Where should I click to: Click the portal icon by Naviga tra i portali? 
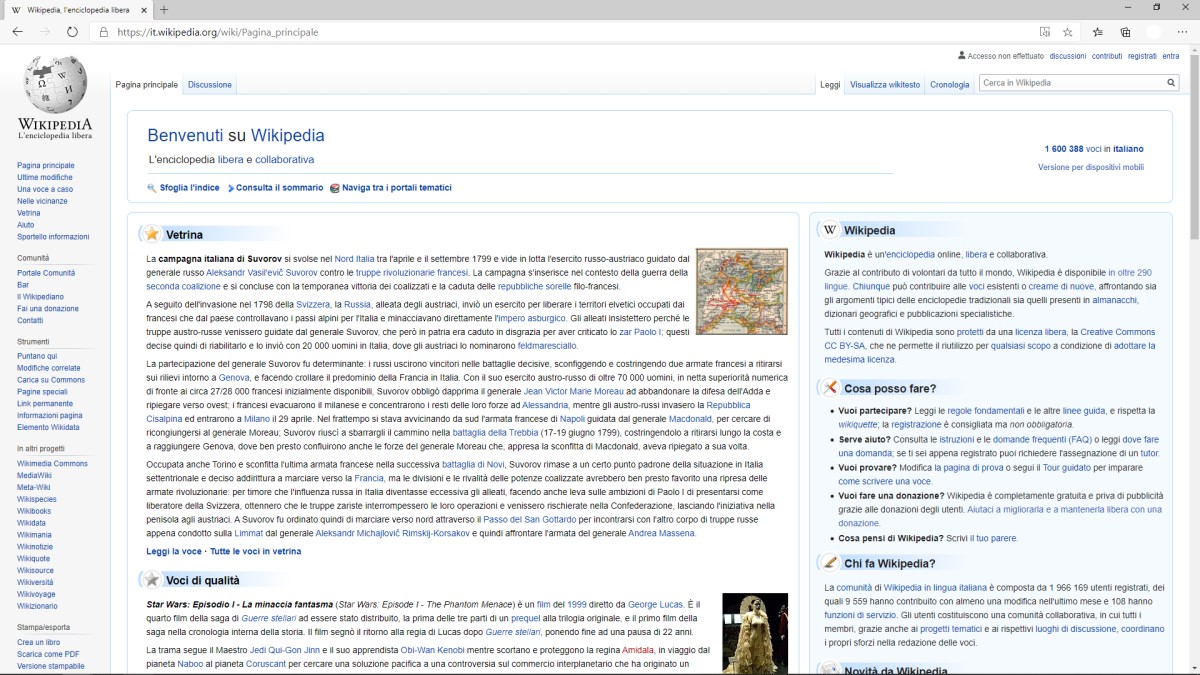click(x=335, y=188)
